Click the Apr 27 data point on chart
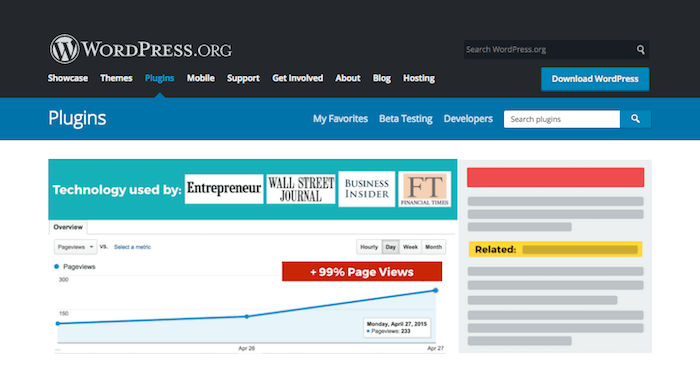This screenshot has height=365, width=700. 435,290
